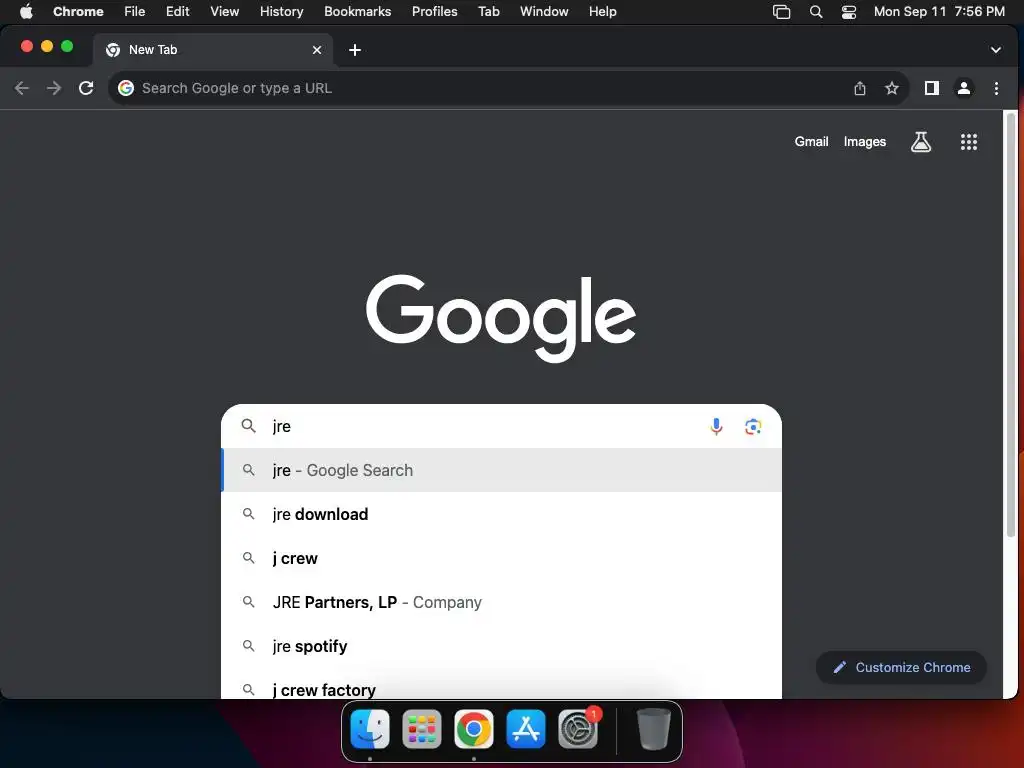The image size is (1024, 768).
Task: Go back with the back arrow
Action: [x=22, y=88]
